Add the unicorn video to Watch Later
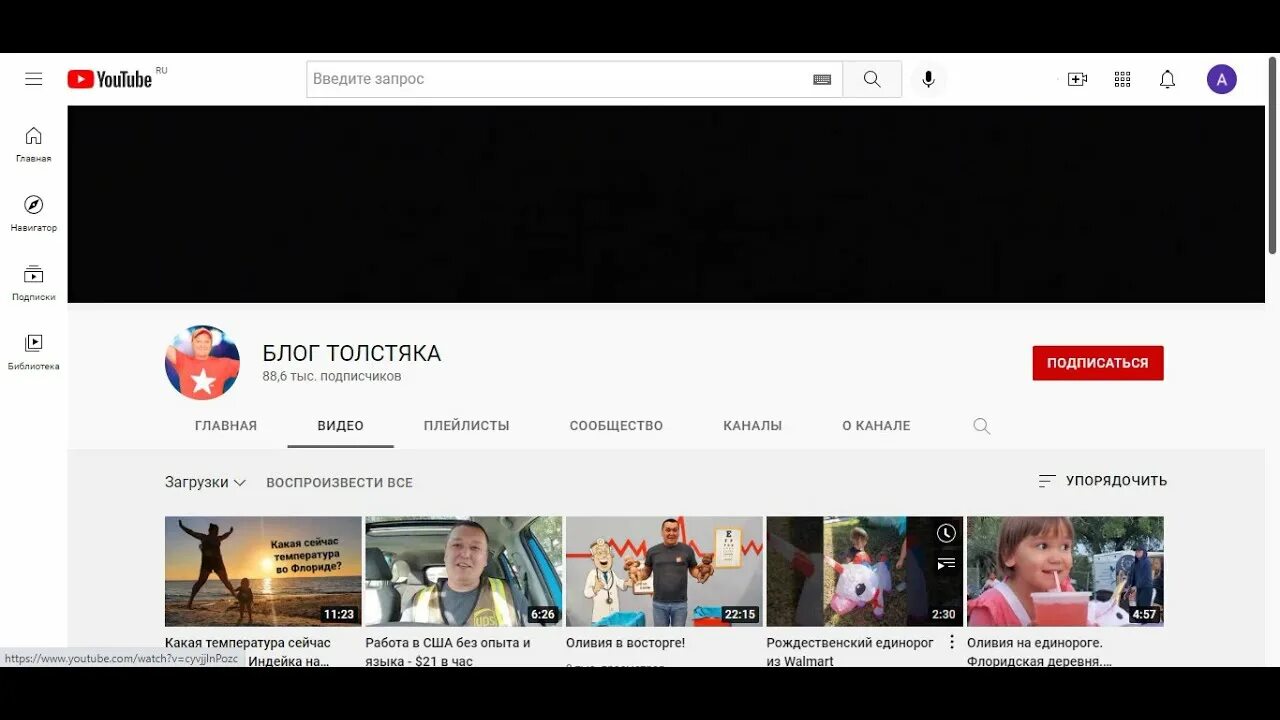This screenshot has height=720, width=1280. tap(945, 533)
